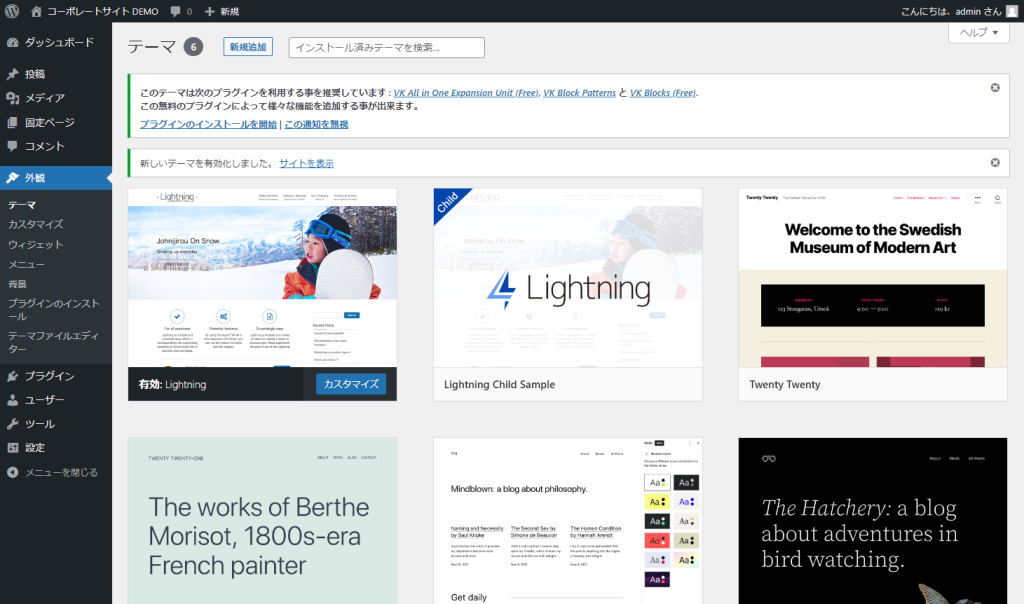Go to メディア library in sidebar

coord(44,98)
